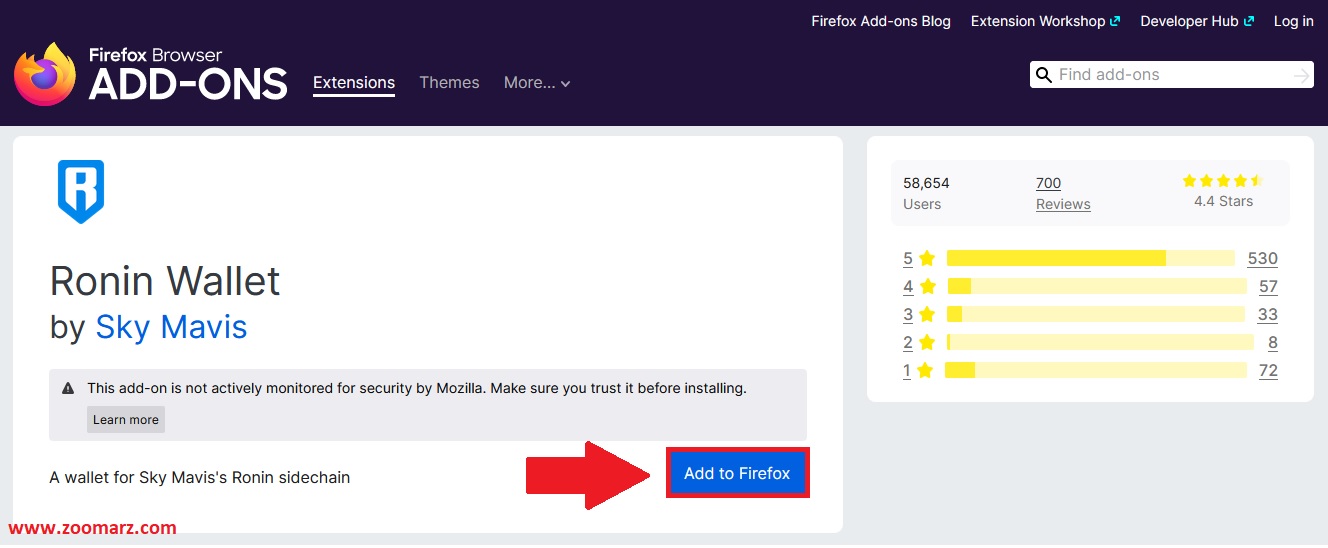This screenshot has width=1328, height=548.
Task: Click the 4.4 Stars label
Action: tap(1223, 201)
